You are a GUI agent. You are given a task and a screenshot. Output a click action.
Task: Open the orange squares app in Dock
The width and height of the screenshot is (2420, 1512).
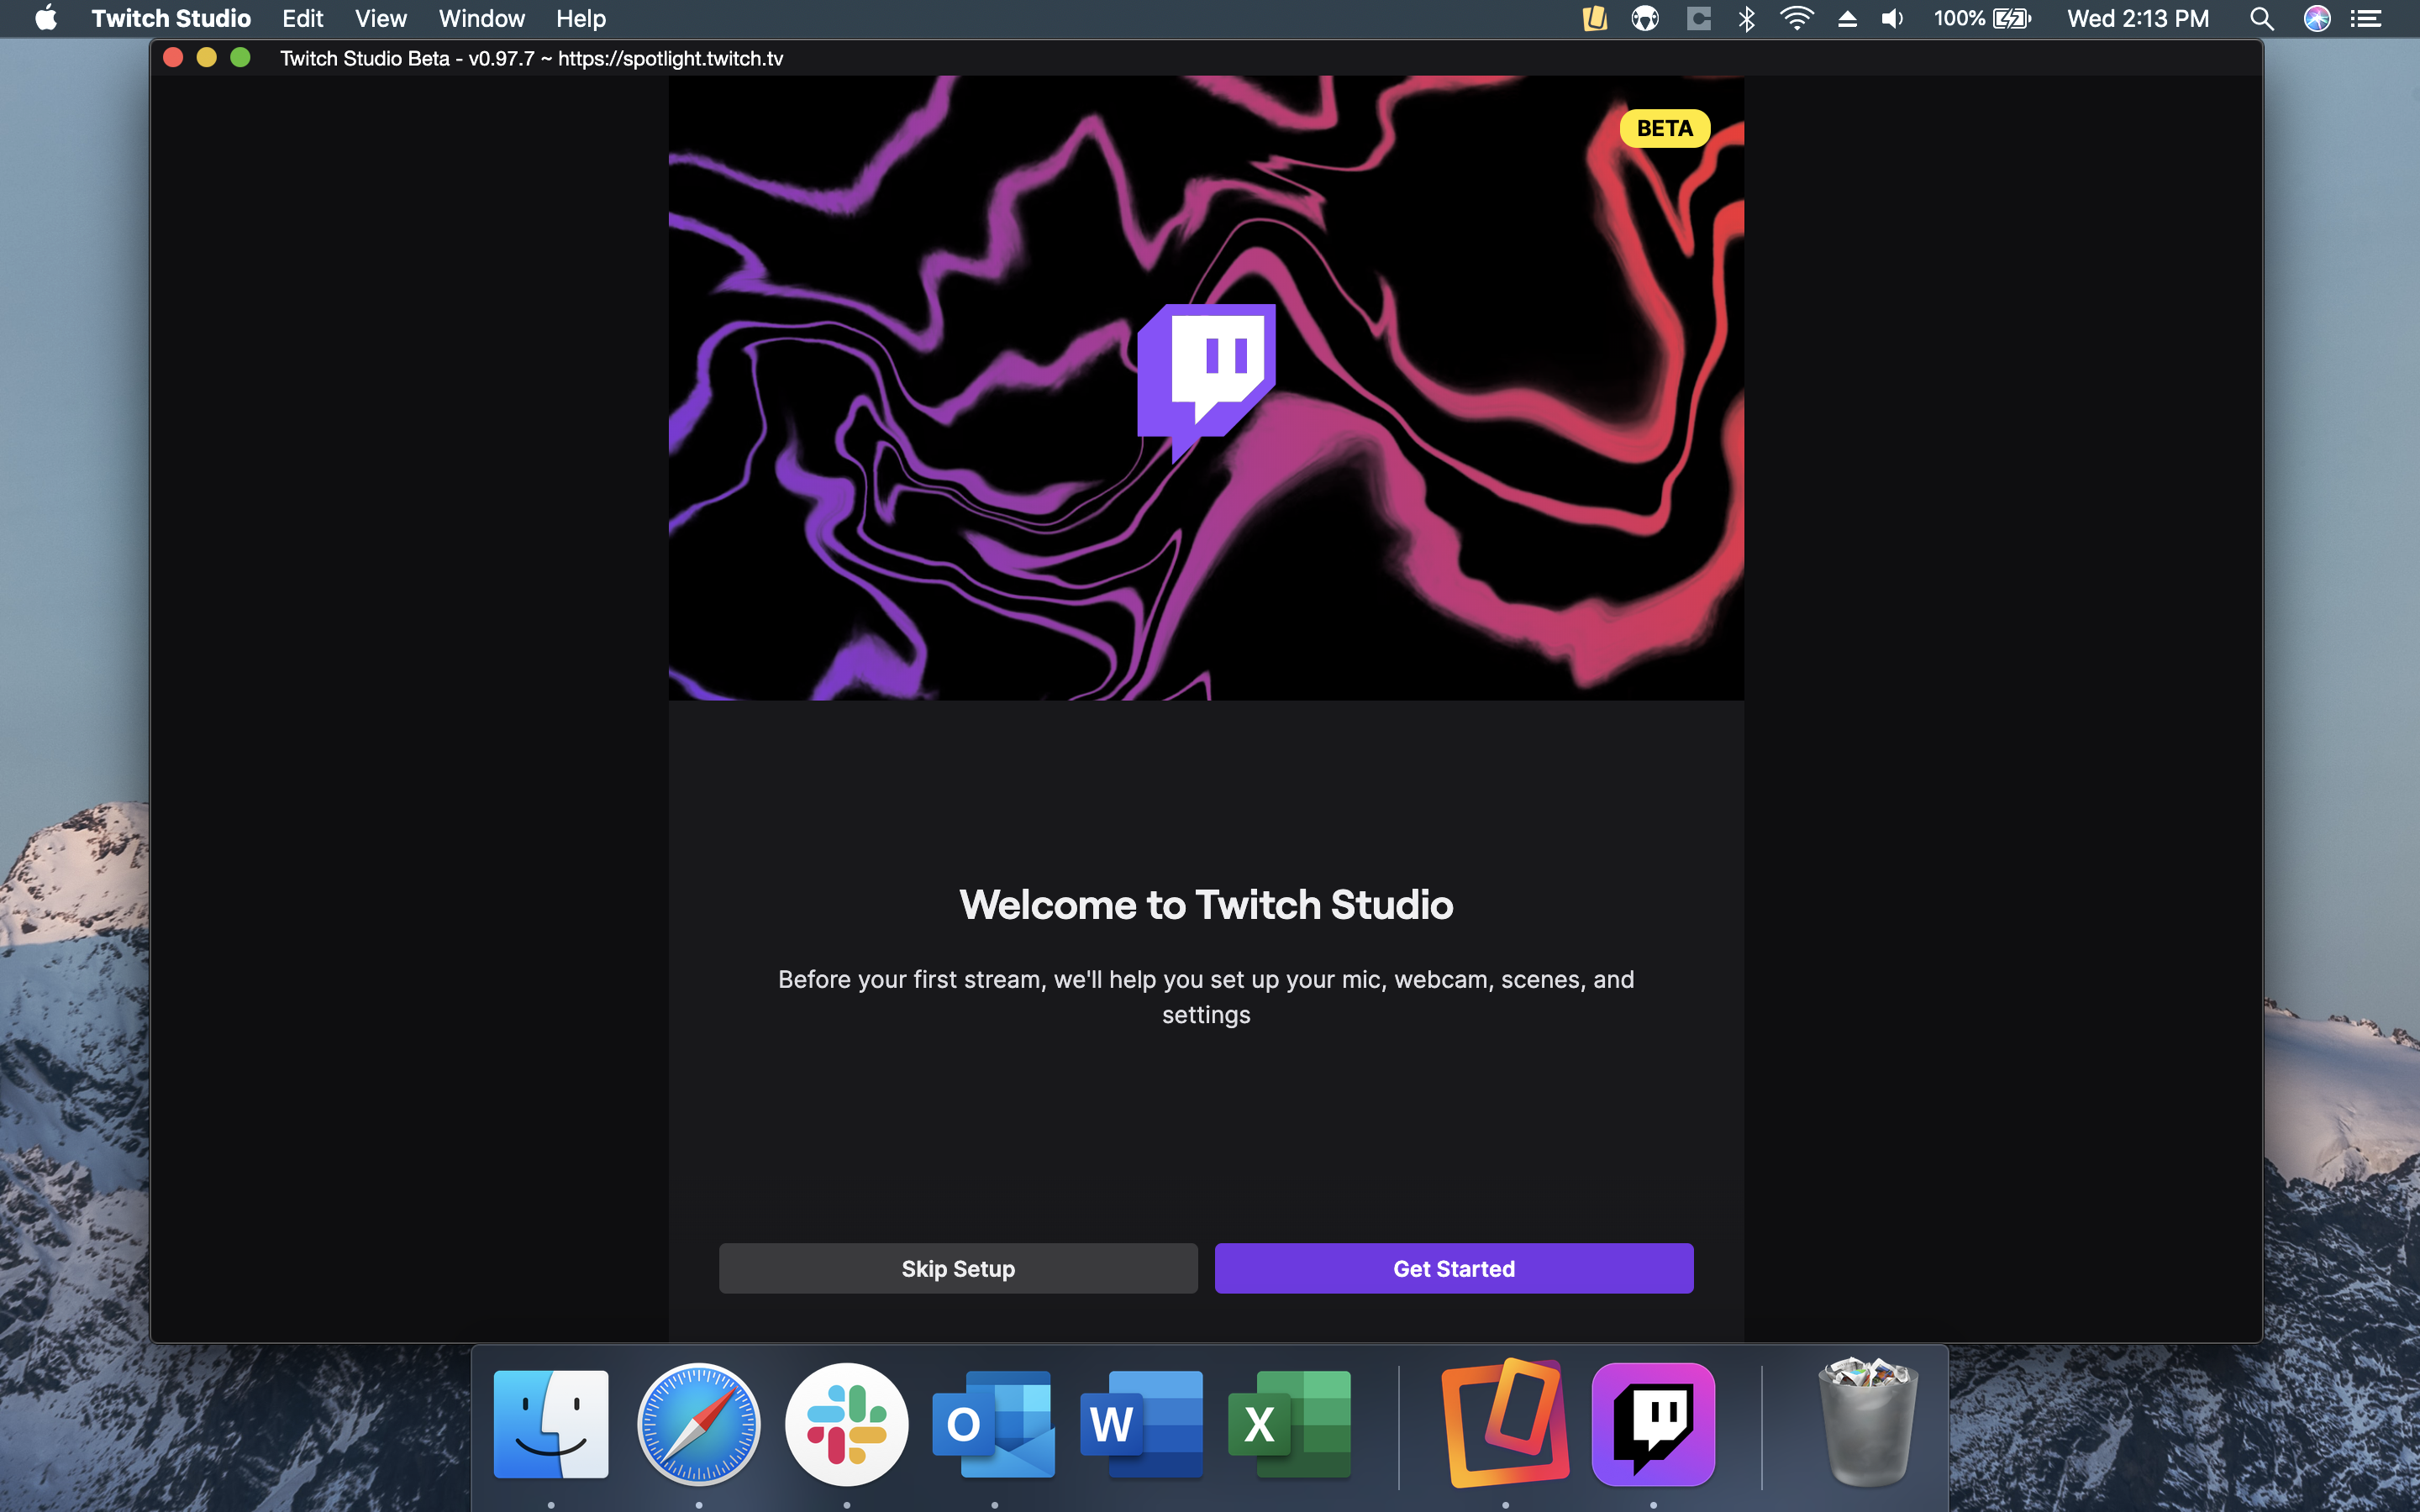pyautogui.click(x=1505, y=1424)
